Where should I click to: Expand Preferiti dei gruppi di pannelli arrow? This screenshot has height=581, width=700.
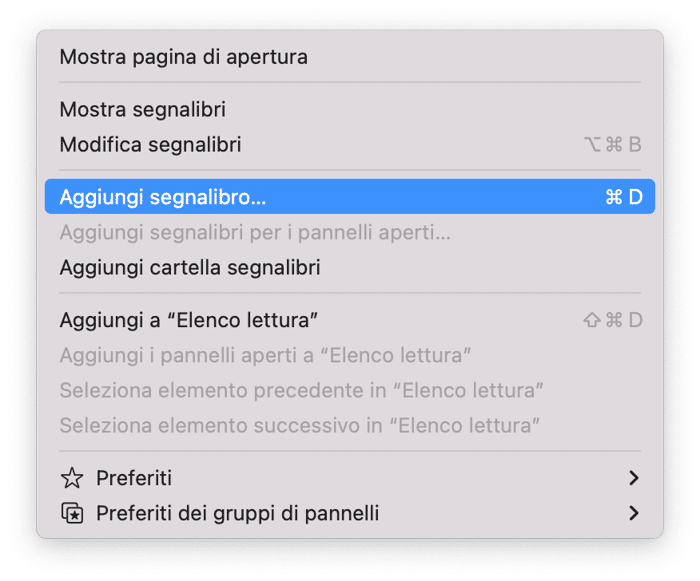(x=633, y=514)
